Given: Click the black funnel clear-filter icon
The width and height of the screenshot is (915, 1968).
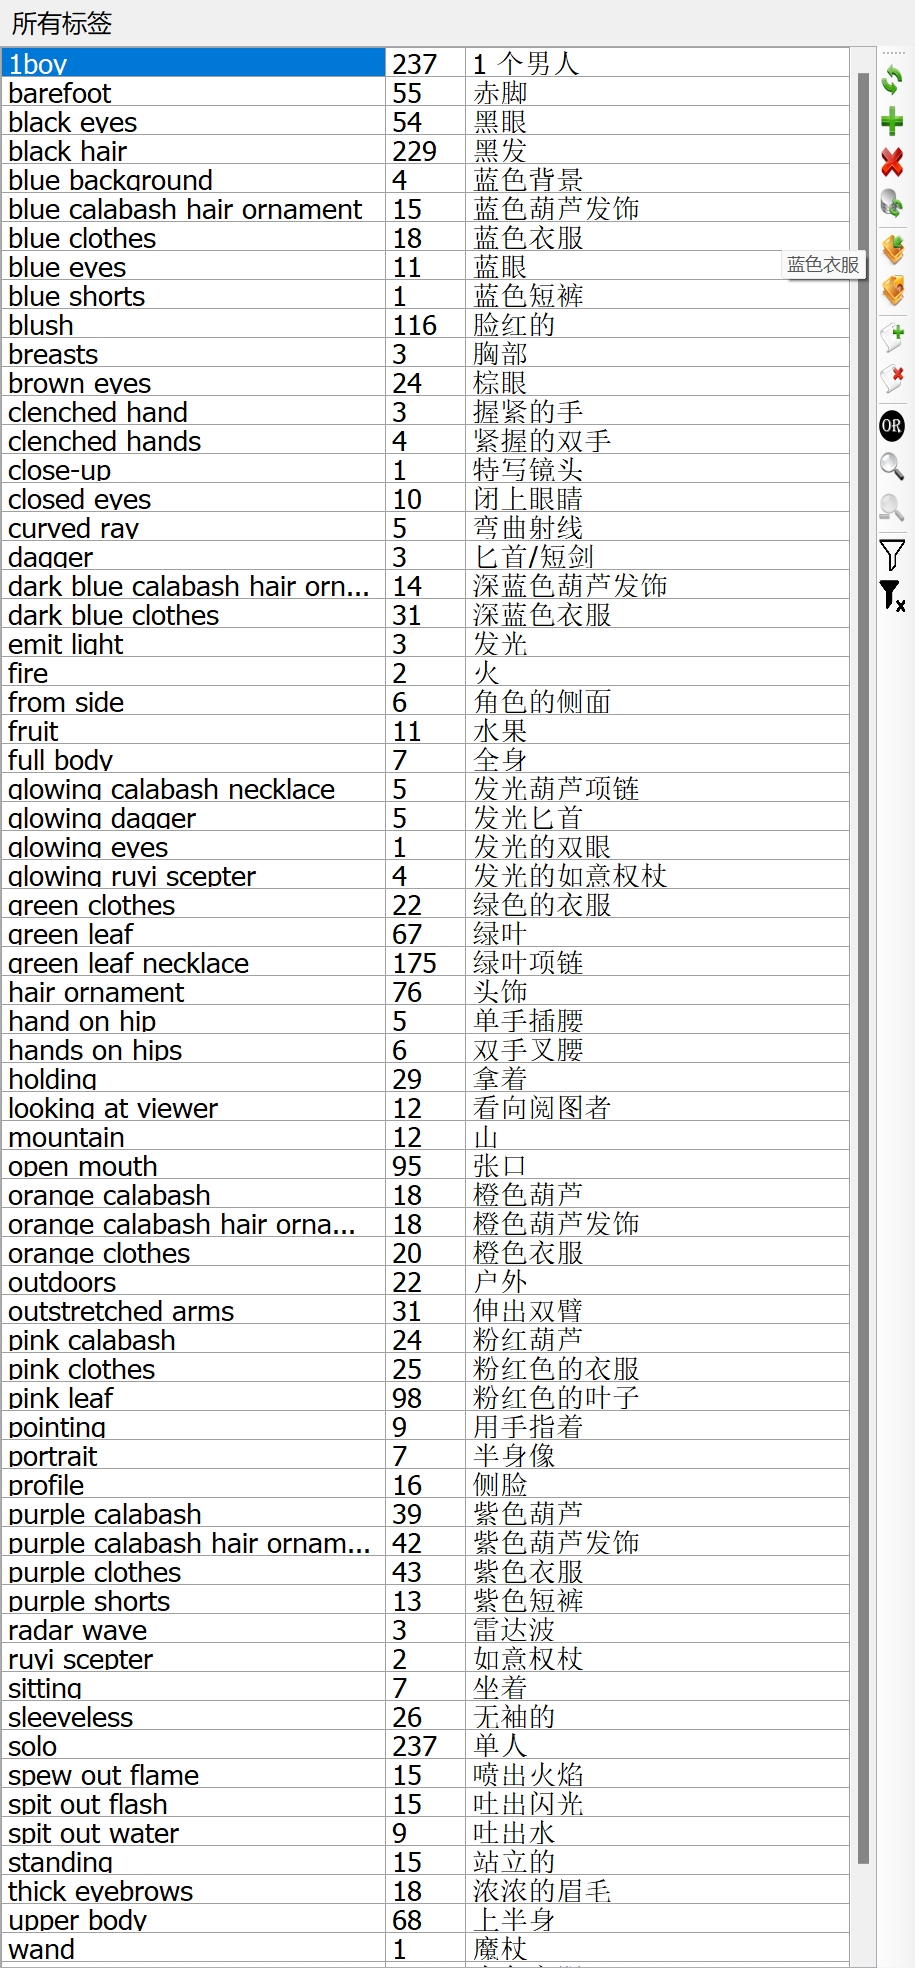Looking at the screenshot, I should [x=892, y=596].
